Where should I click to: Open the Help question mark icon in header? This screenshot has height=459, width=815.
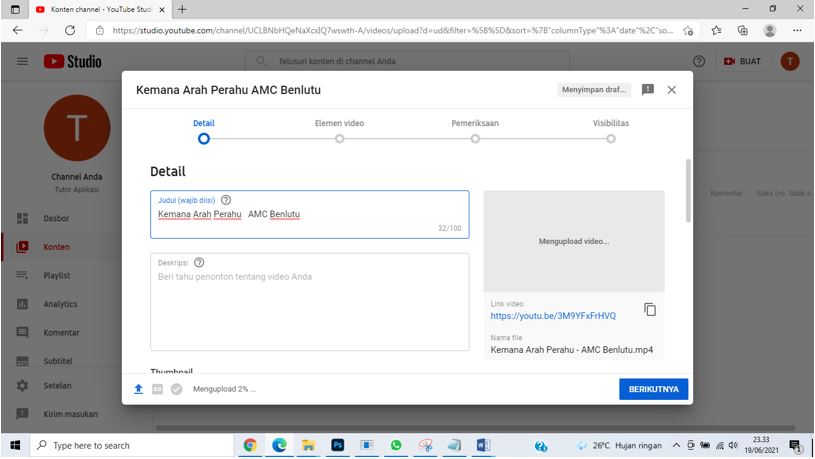[x=699, y=62]
